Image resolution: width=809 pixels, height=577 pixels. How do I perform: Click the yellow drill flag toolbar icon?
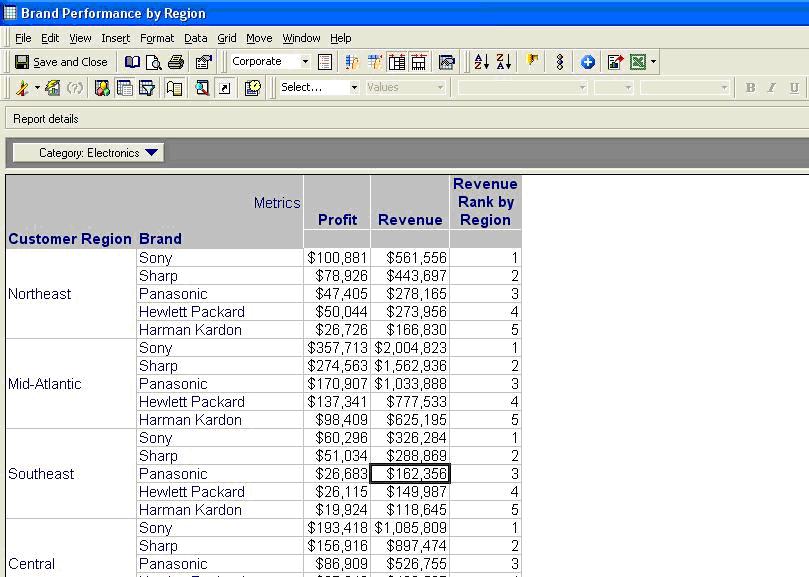tap(531, 62)
